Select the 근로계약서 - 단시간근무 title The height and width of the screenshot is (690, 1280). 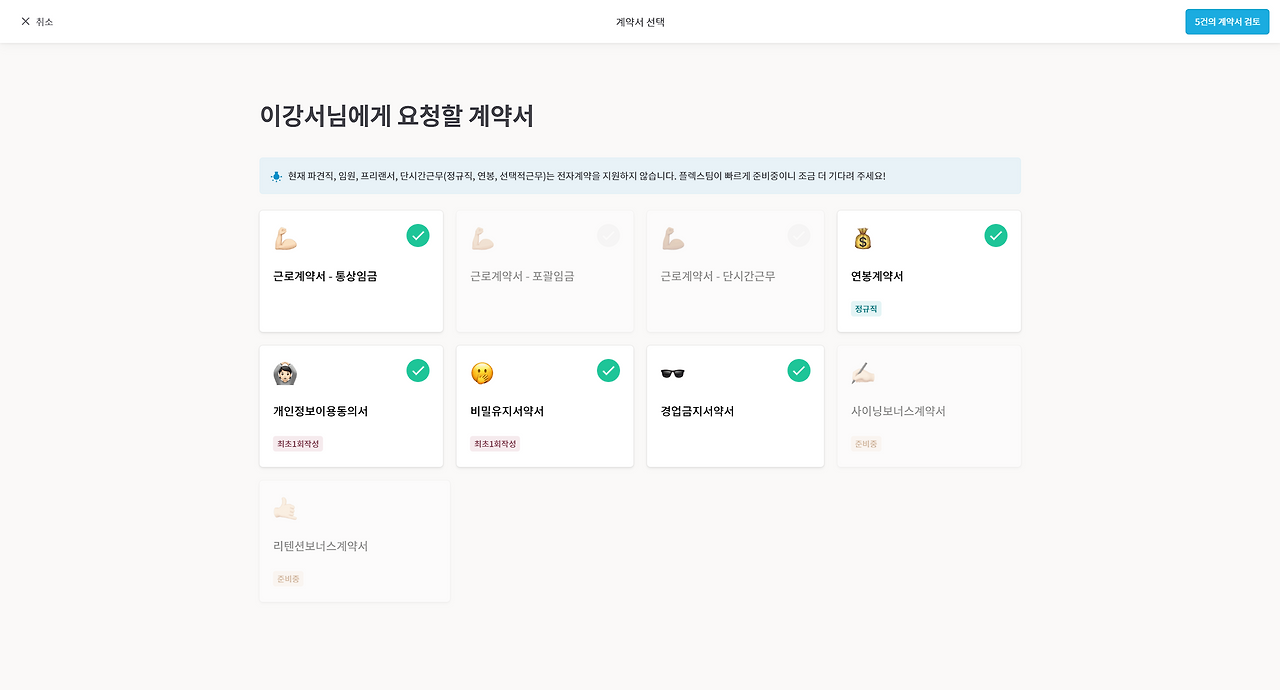718,276
